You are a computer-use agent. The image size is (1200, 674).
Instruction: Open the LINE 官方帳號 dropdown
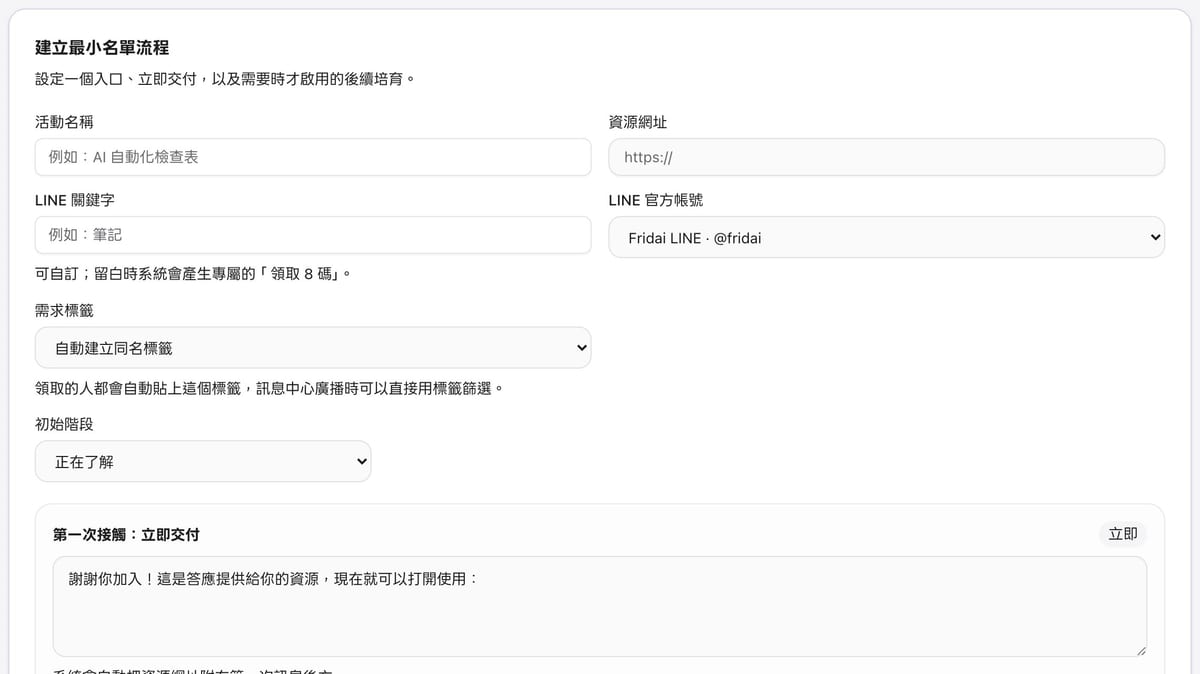click(886, 237)
